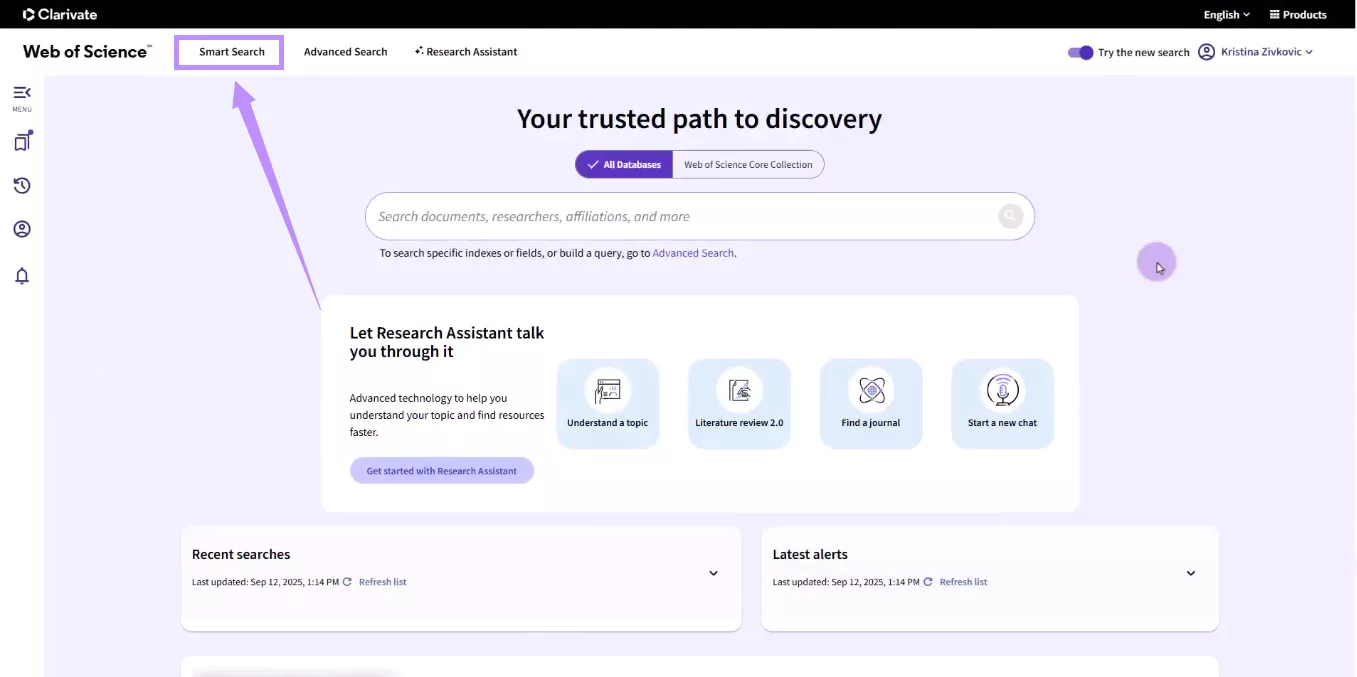Switch to the Smart Search tab
The image size is (1357, 677).
(x=229, y=51)
